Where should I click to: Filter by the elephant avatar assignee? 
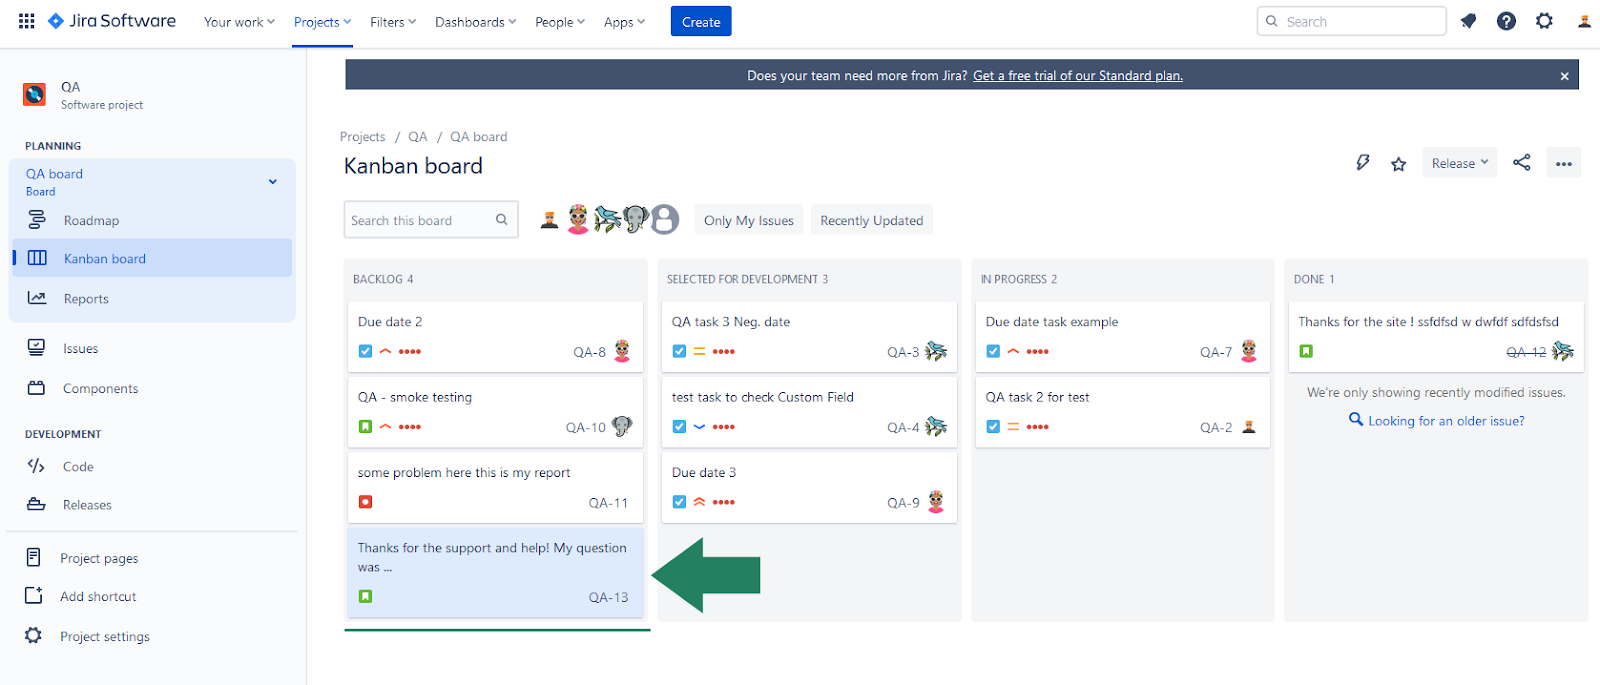pyautogui.click(x=635, y=219)
